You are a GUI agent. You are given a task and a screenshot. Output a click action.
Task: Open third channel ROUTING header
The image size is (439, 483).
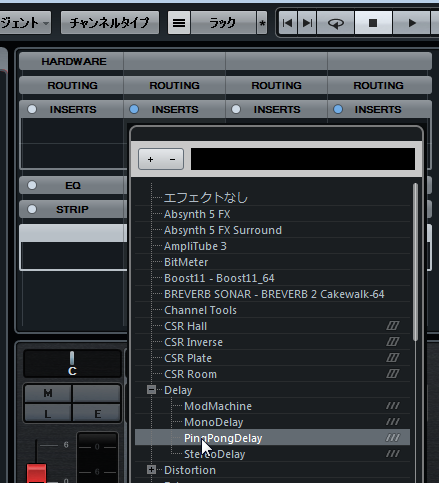(x=276, y=85)
